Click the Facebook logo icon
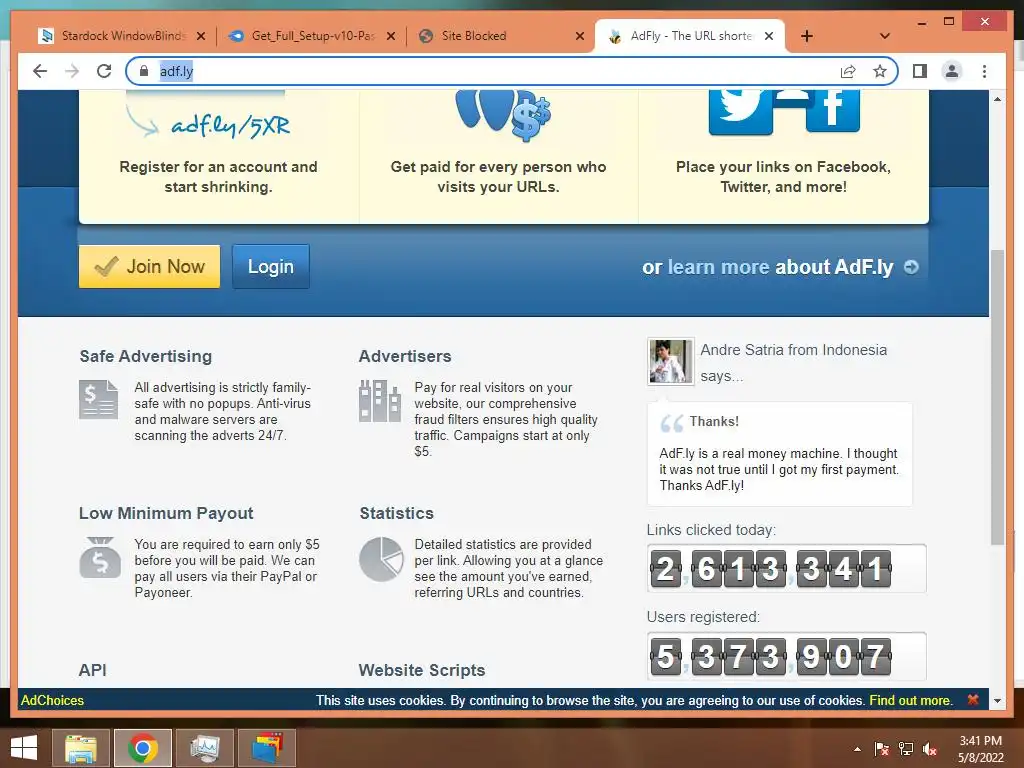This screenshot has height=768, width=1024. click(x=832, y=110)
